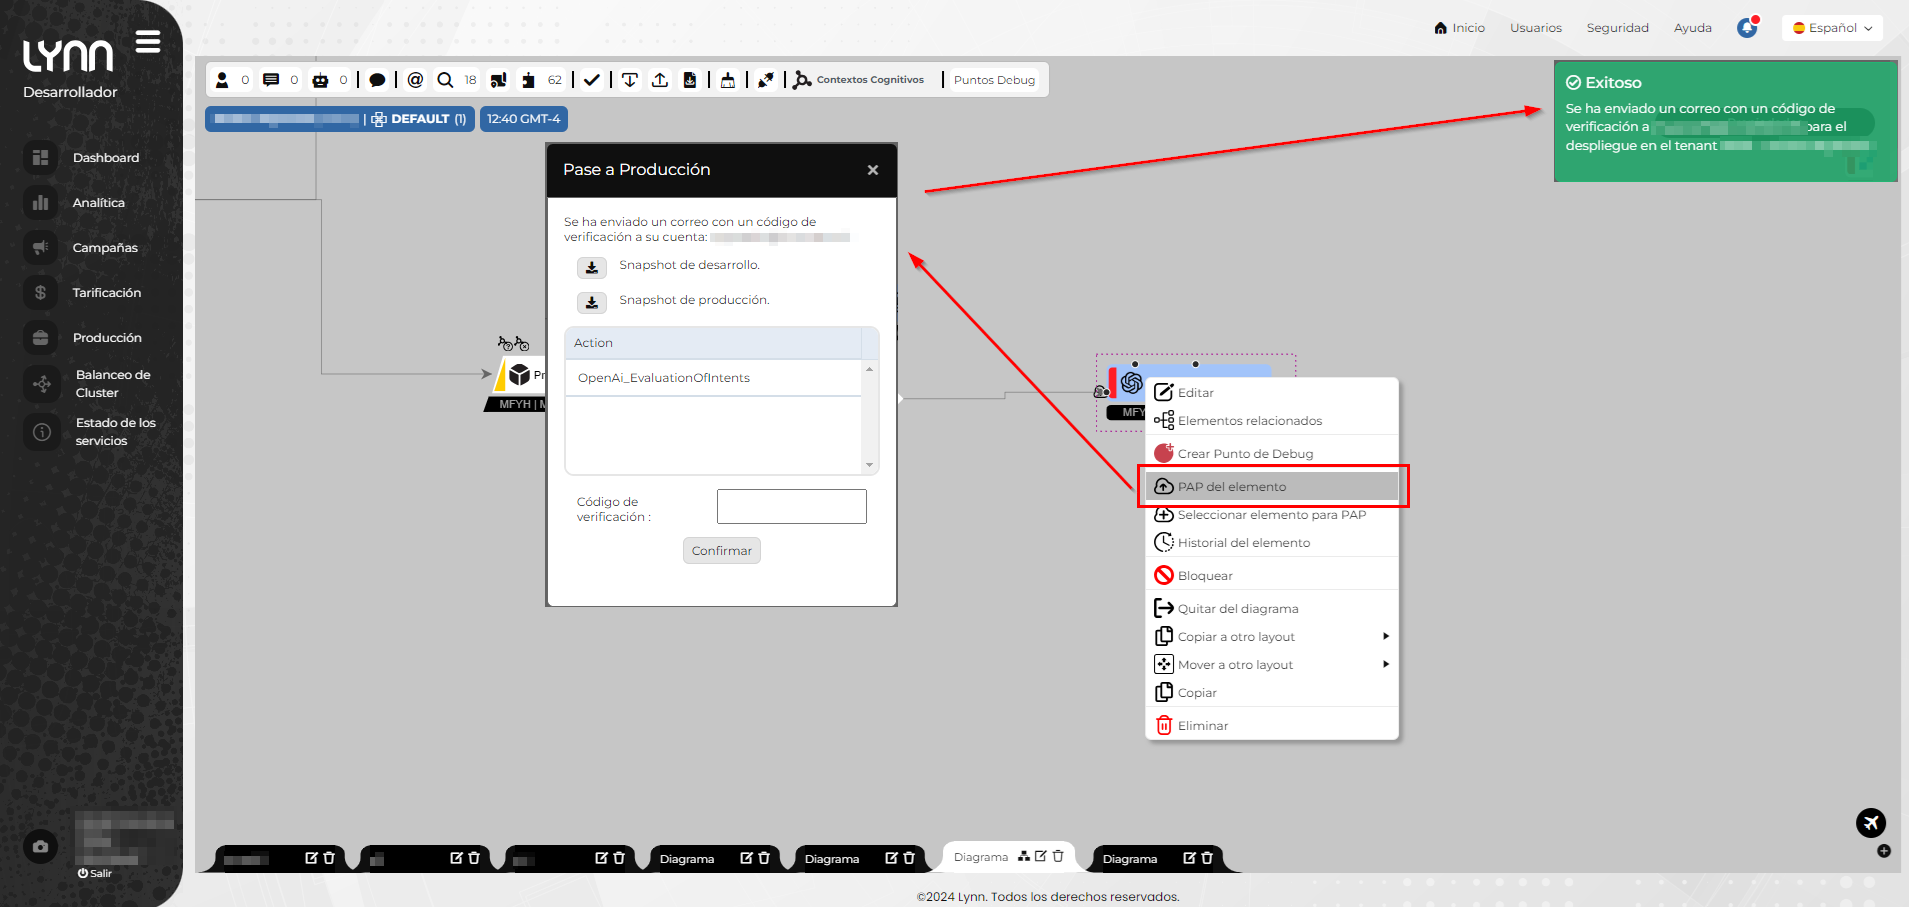The width and height of the screenshot is (1909, 907).
Task: Expand the Copiar a otro layout submenu
Action: 1385,637
